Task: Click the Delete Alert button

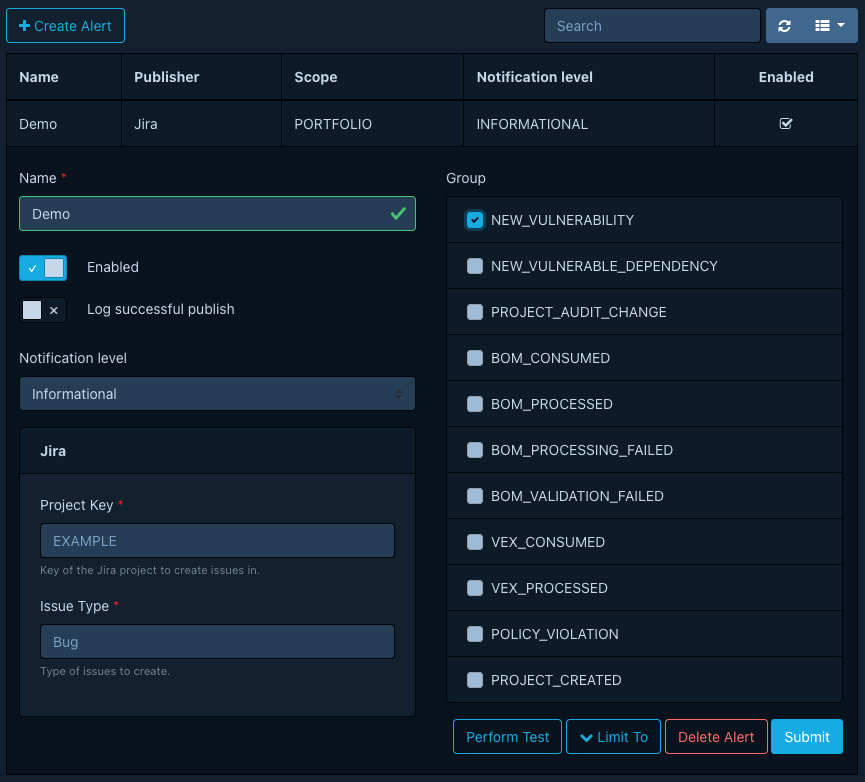Action: pos(716,736)
